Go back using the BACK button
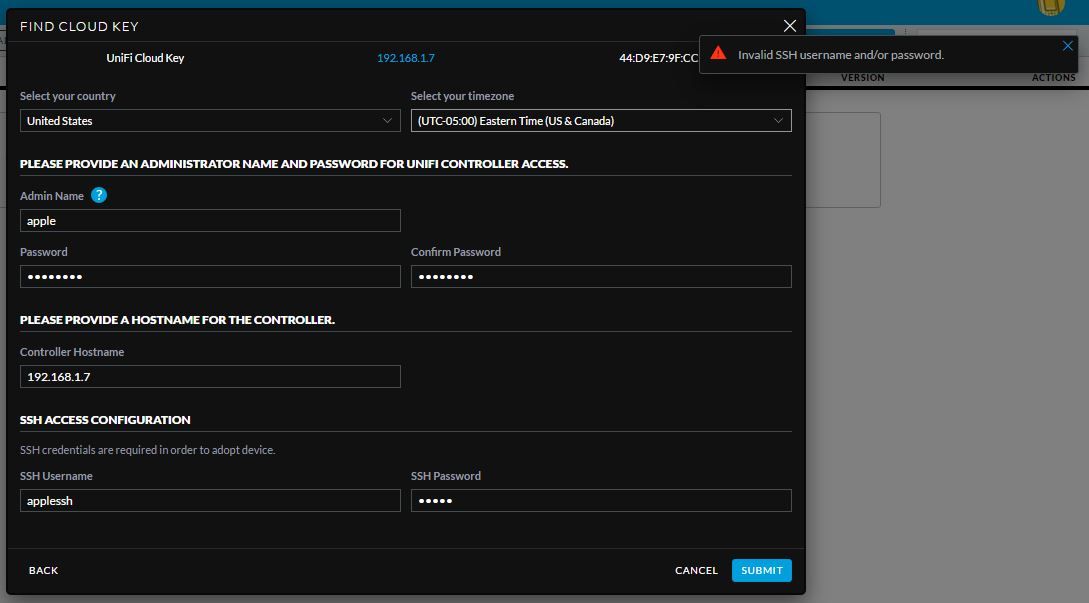The width and height of the screenshot is (1089, 603). coord(44,570)
